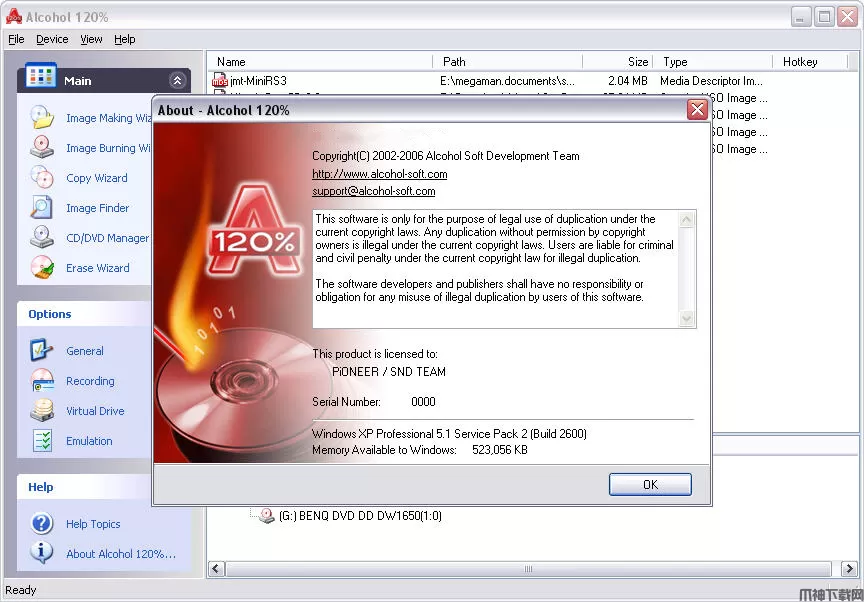Click the horizontal scrollbar thumb
This screenshot has height=602, width=864.
click(528, 568)
